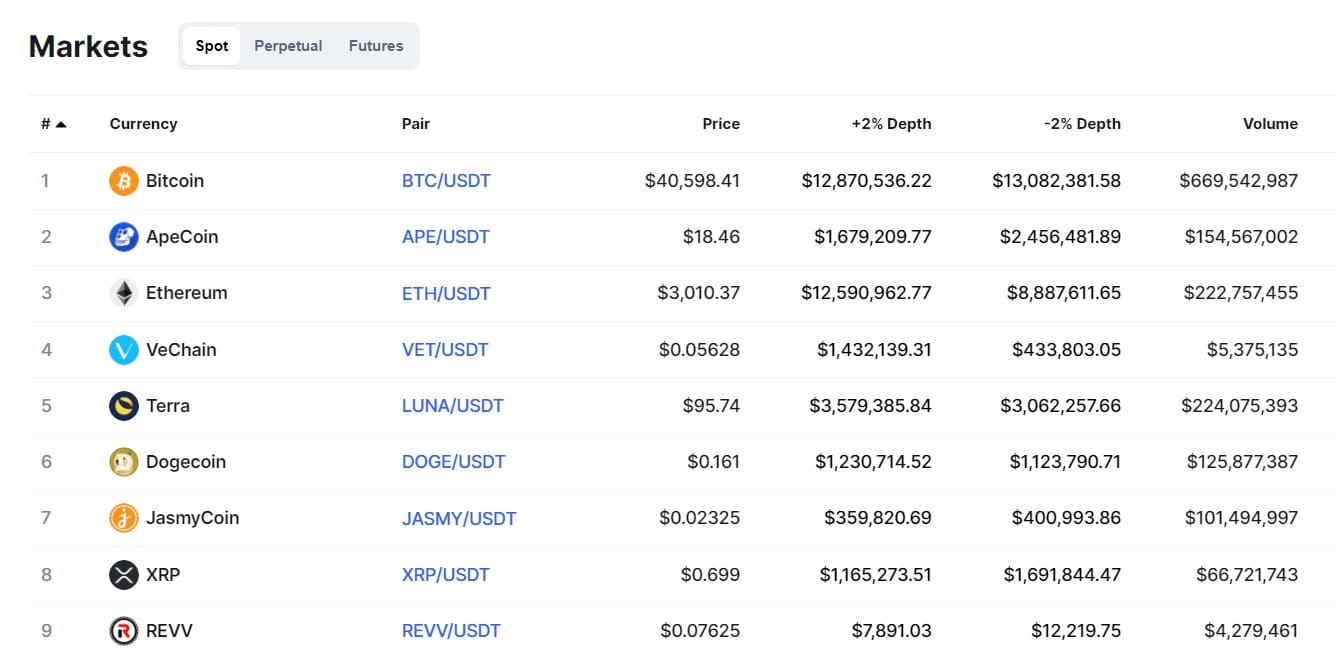Click the Ethereum currency name
Screen dimensions: 1336x659
tap(187, 293)
